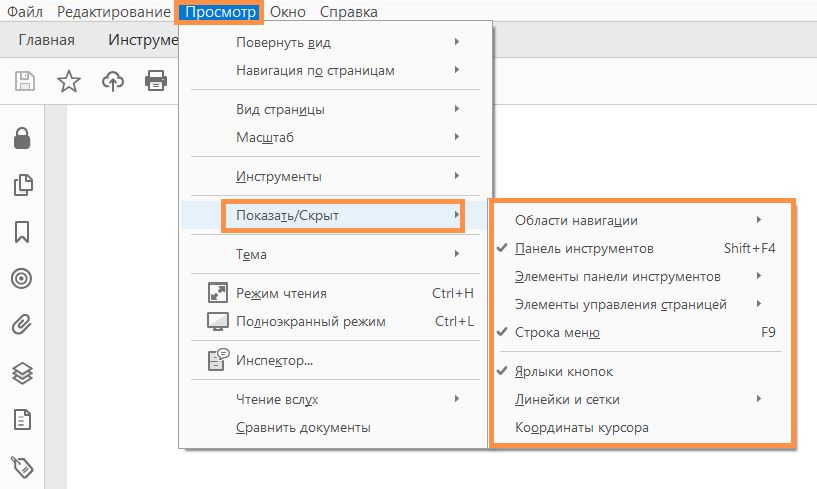Open the Tags sidebar icon
Viewport: 817px width, 489px height.
(22, 467)
